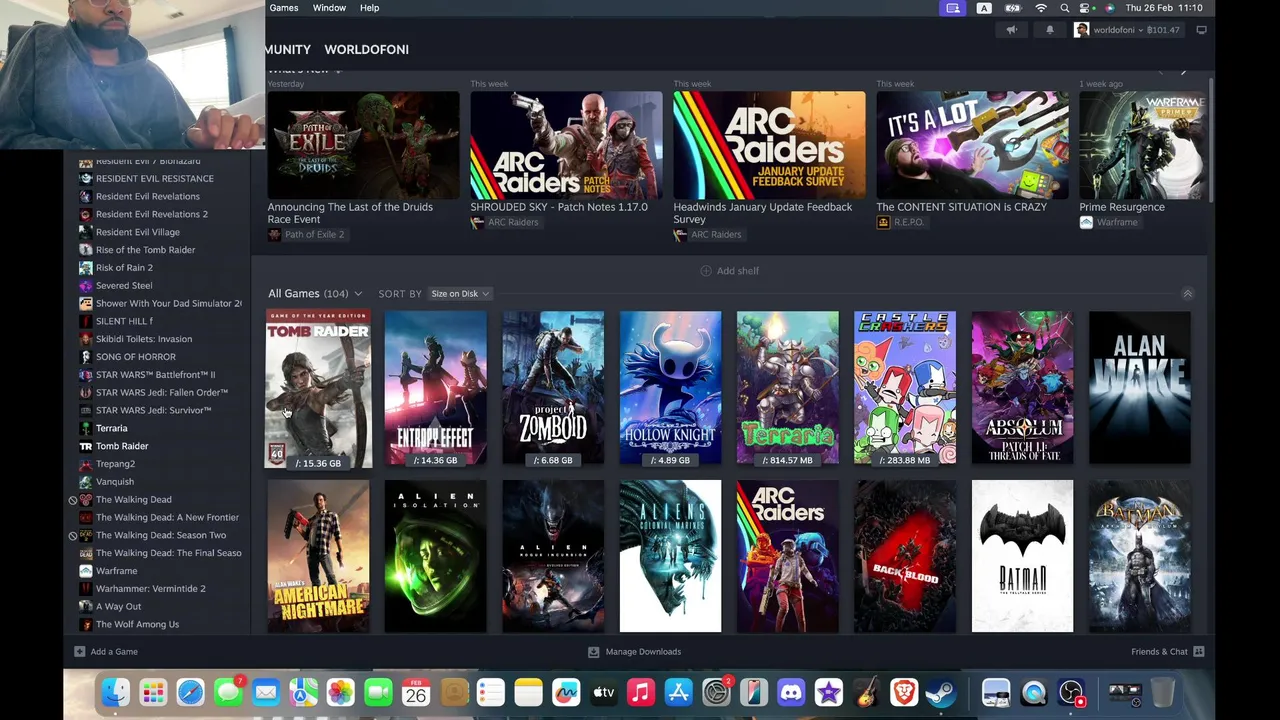The image size is (1280, 720).
Task: Open Discord from the Dock
Action: point(791,692)
